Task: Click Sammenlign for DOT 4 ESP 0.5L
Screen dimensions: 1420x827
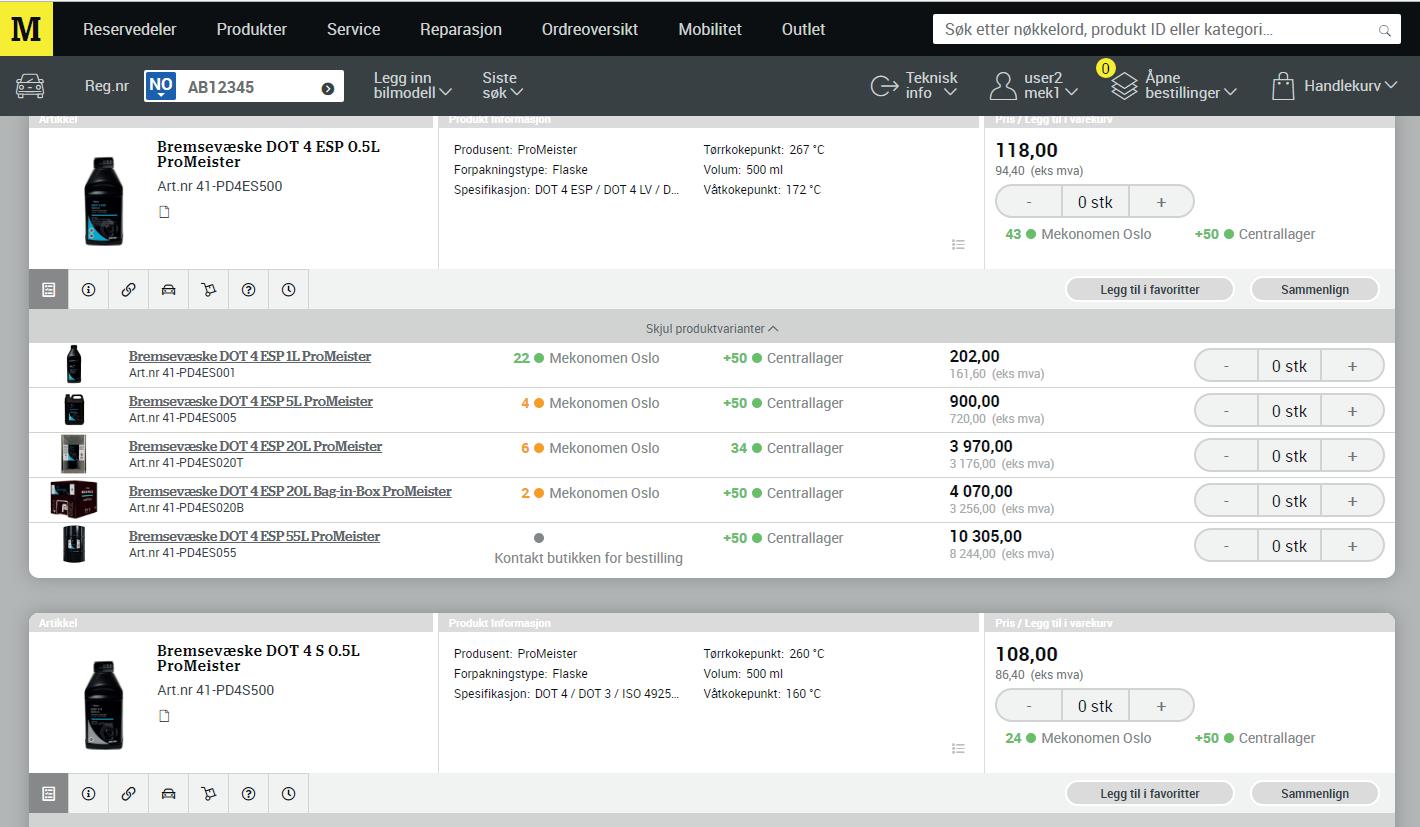Action: click(x=1315, y=290)
